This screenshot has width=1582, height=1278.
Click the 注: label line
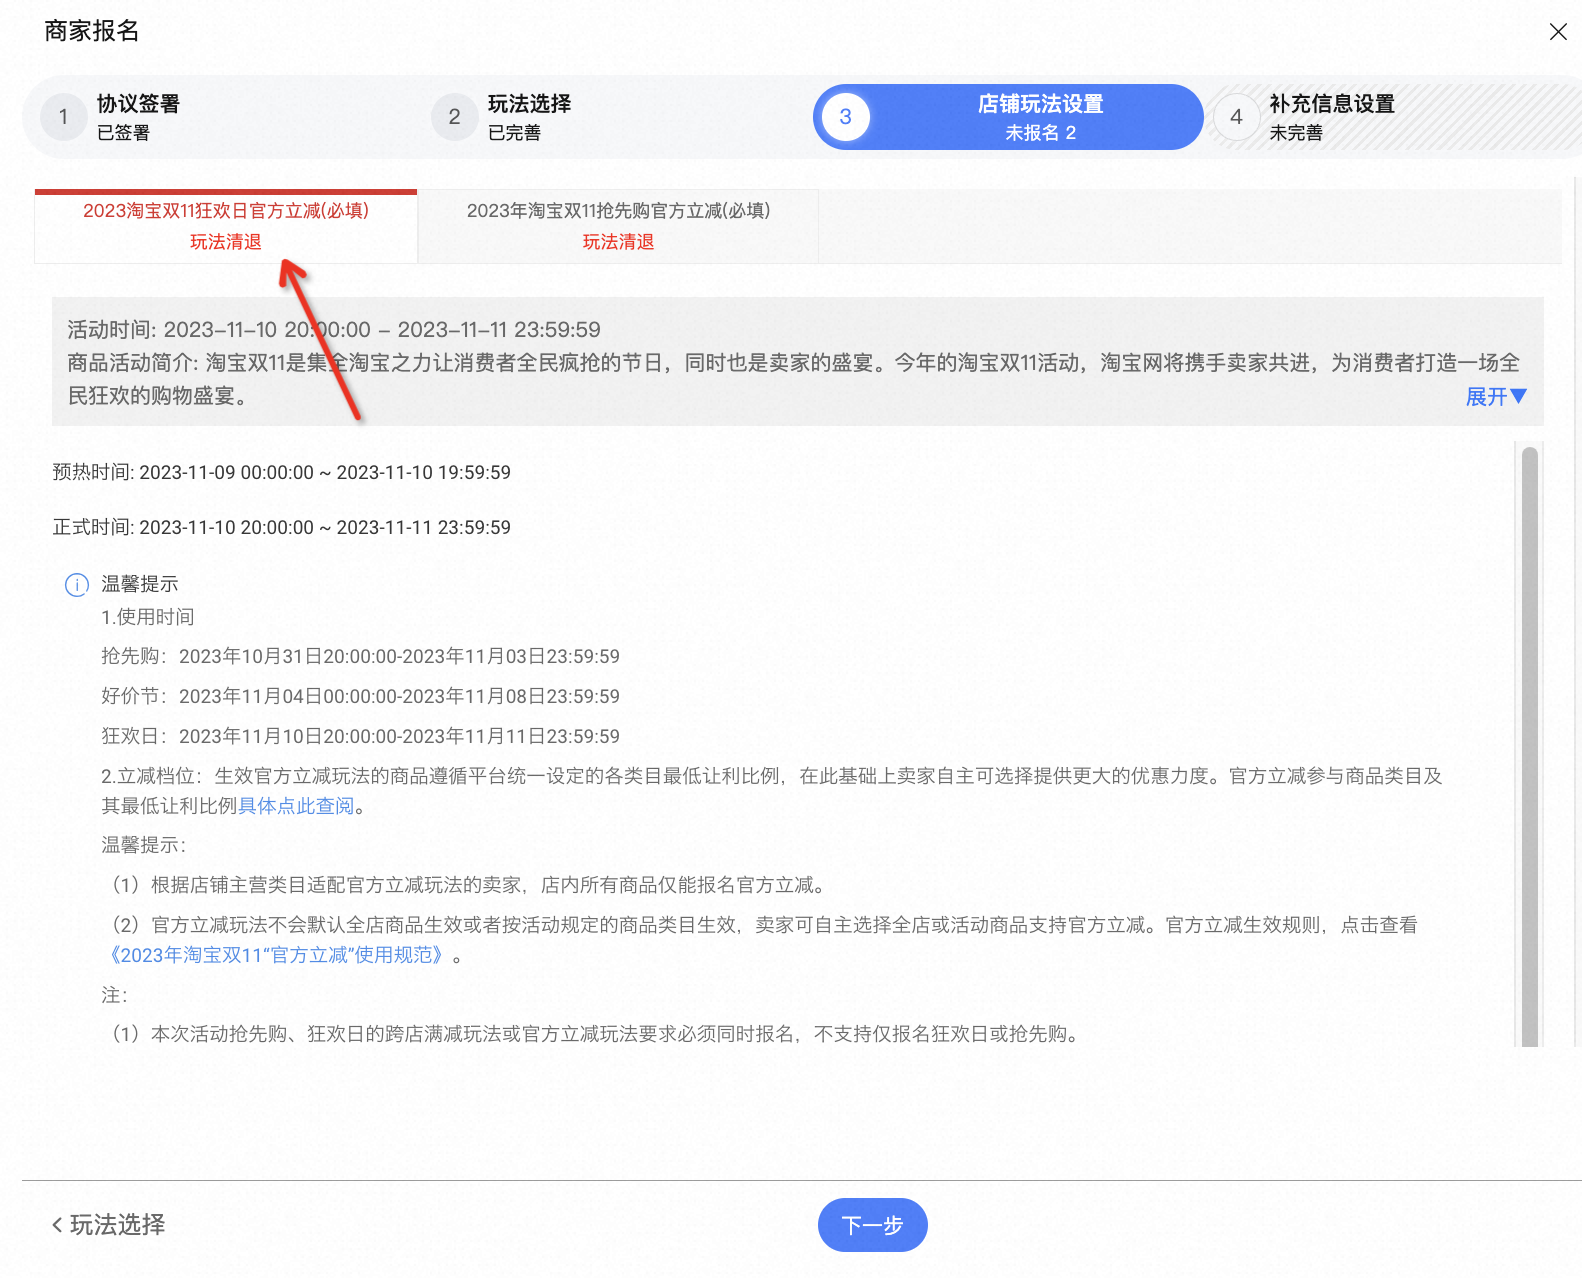114,995
